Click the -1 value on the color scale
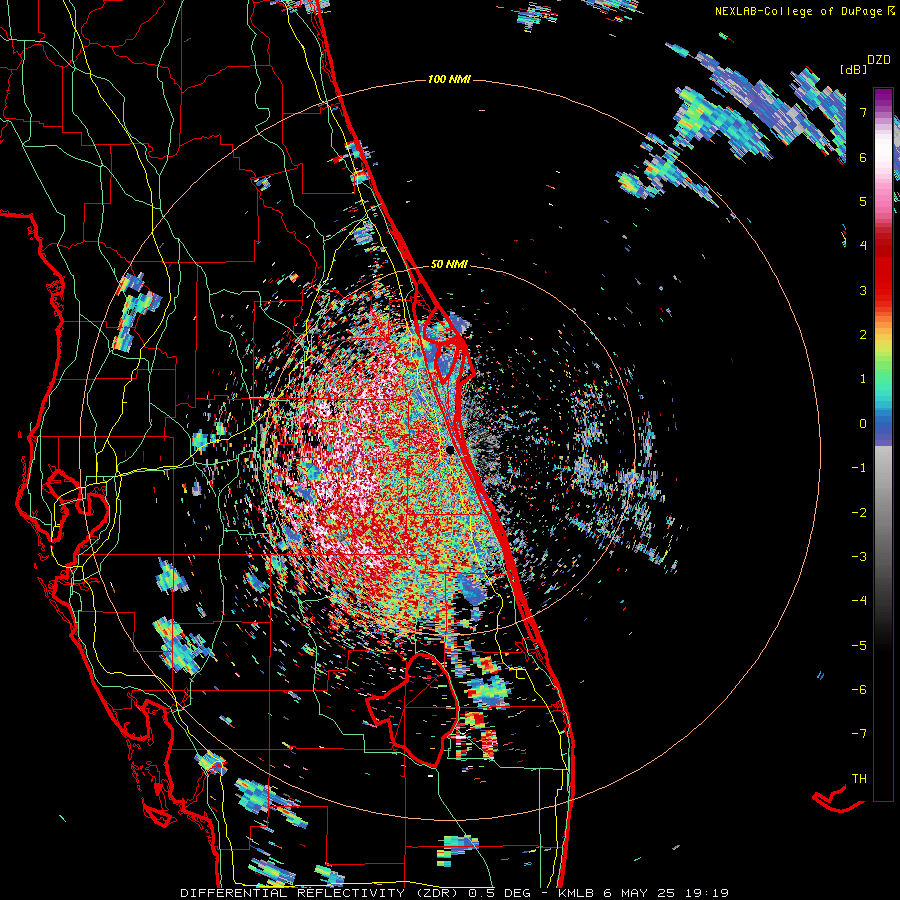The image size is (900, 900). [859, 468]
